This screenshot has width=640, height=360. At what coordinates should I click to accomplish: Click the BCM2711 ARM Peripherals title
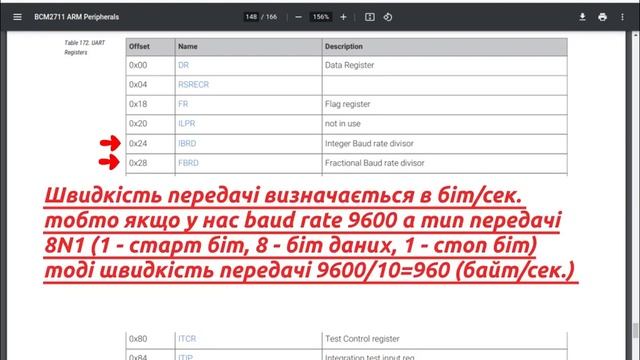point(76,17)
